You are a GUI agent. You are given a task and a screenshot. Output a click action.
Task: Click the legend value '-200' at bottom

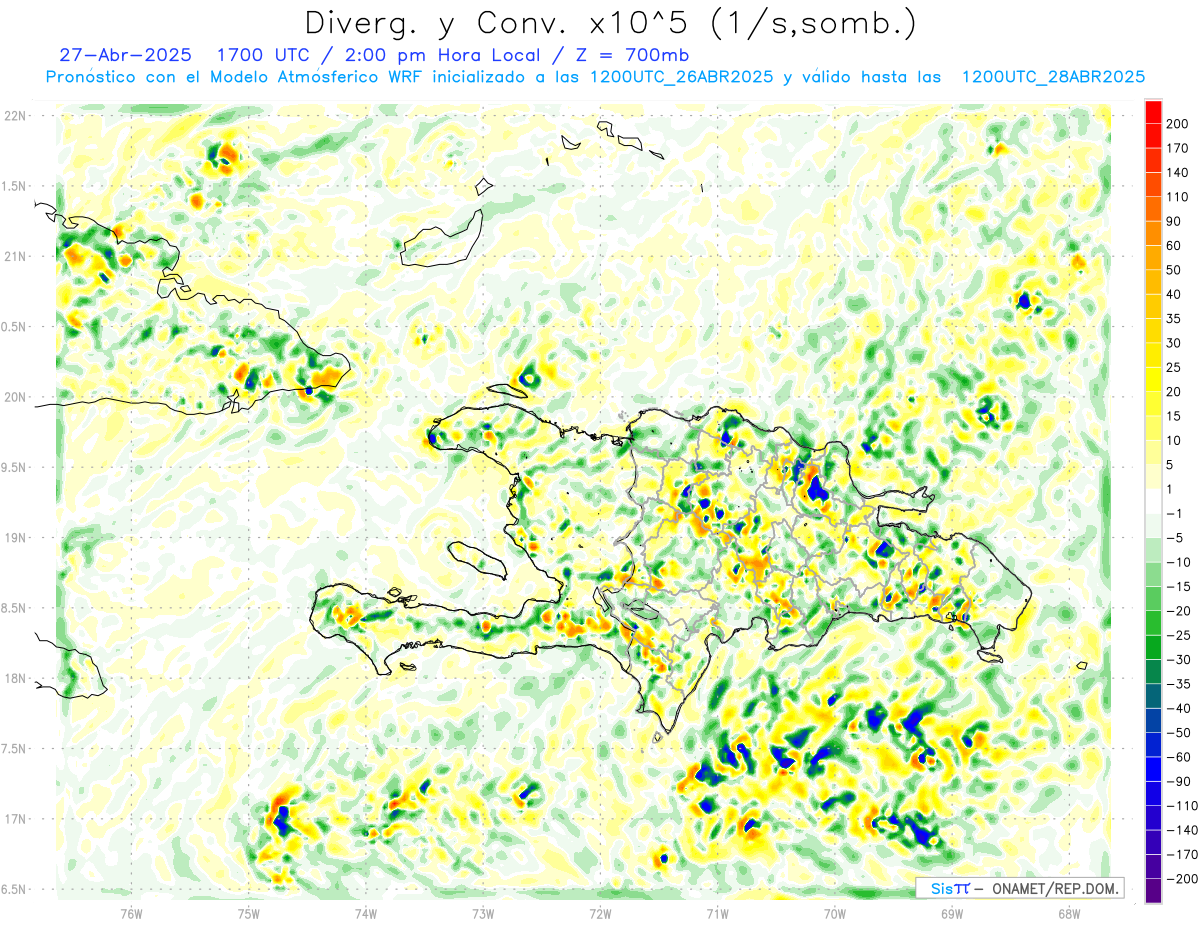tap(1184, 878)
